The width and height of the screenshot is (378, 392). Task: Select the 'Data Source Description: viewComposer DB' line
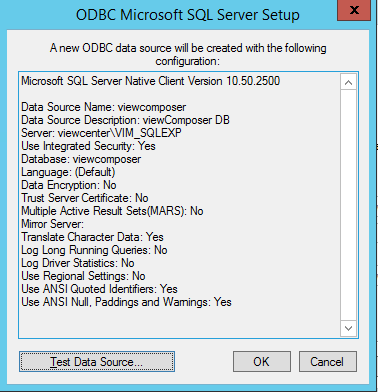(x=125, y=120)
